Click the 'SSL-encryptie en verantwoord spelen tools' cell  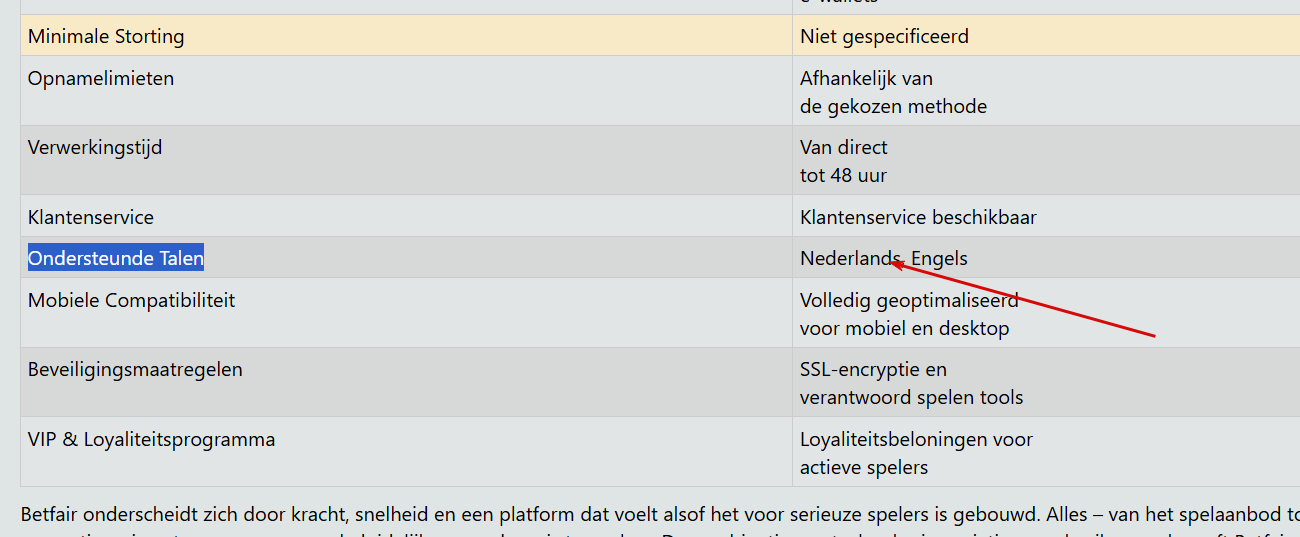[911, 383]
